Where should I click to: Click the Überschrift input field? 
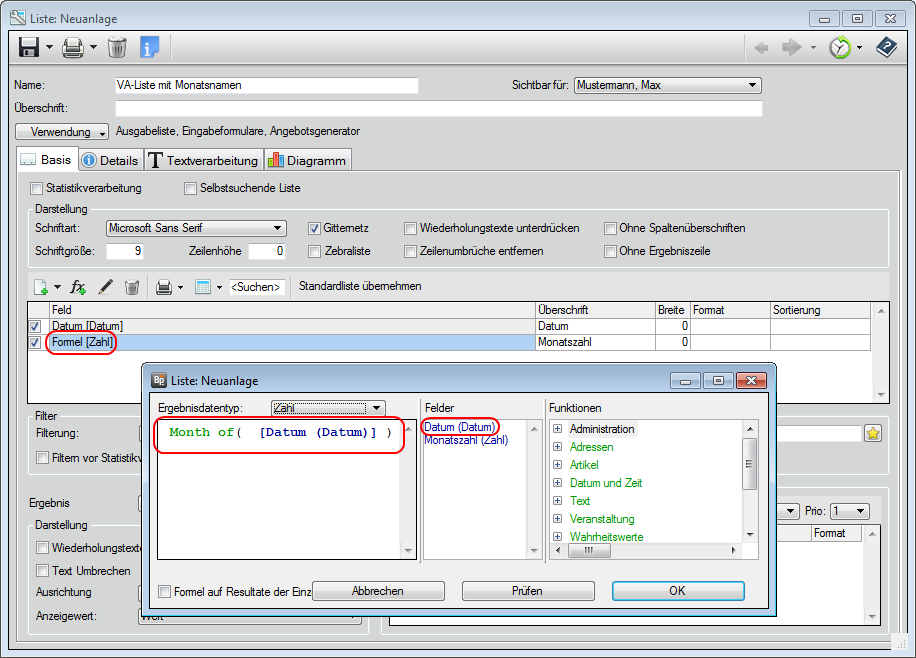tap(438, 108)
